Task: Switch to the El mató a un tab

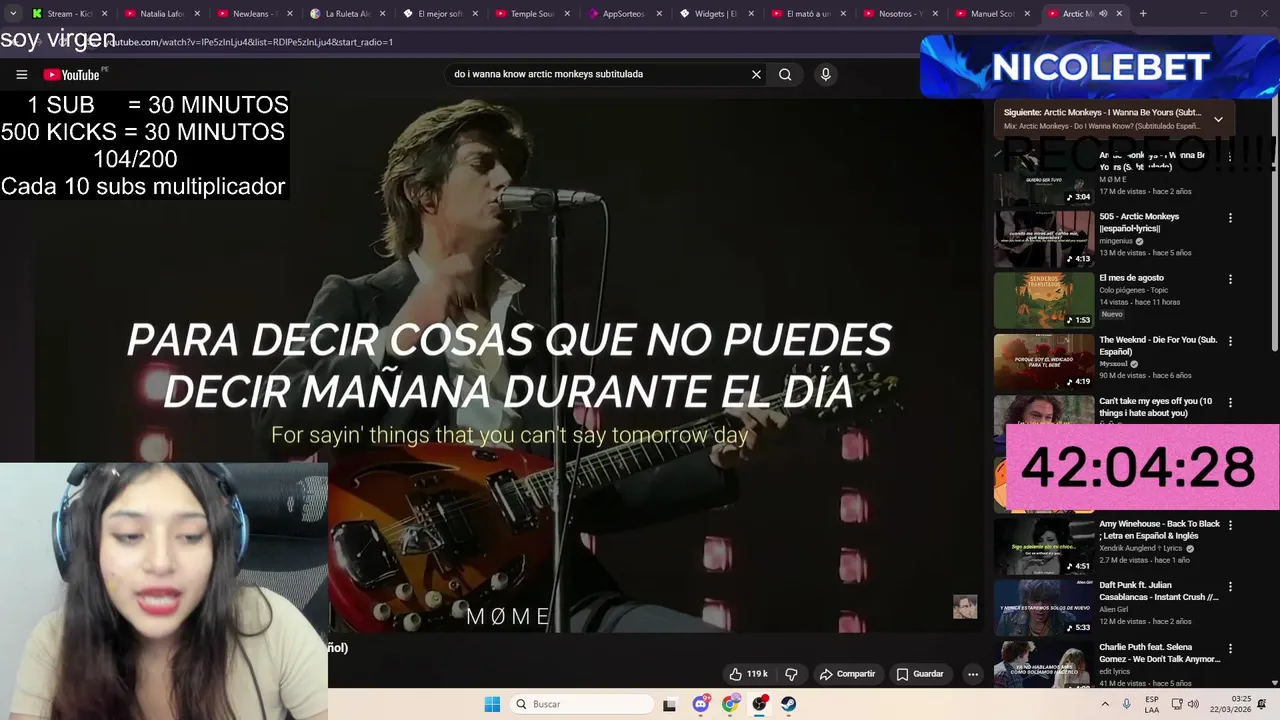Action: click(x=808, y=14)
